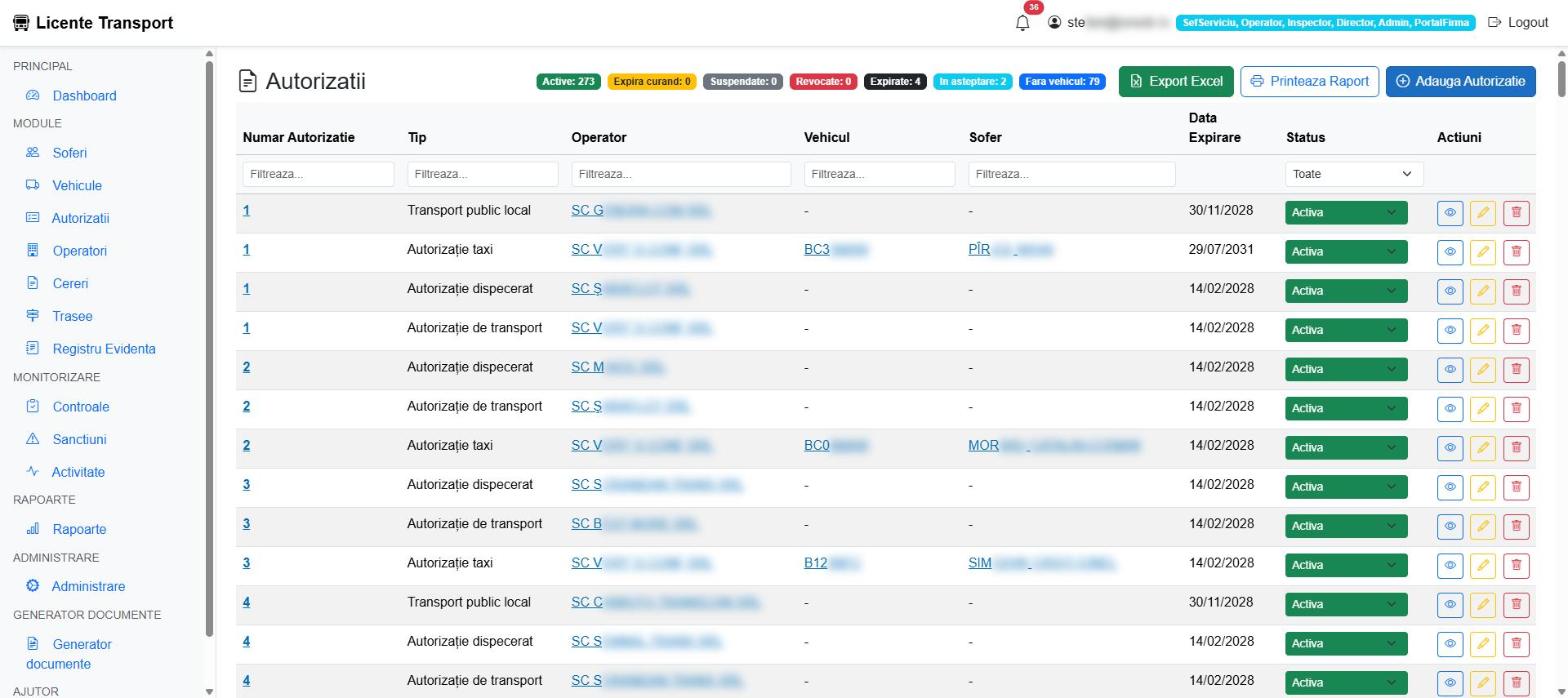Click the document icon beside the Autorizatii heading
This screenshot has width=1568, height=698.
(247, 81)
